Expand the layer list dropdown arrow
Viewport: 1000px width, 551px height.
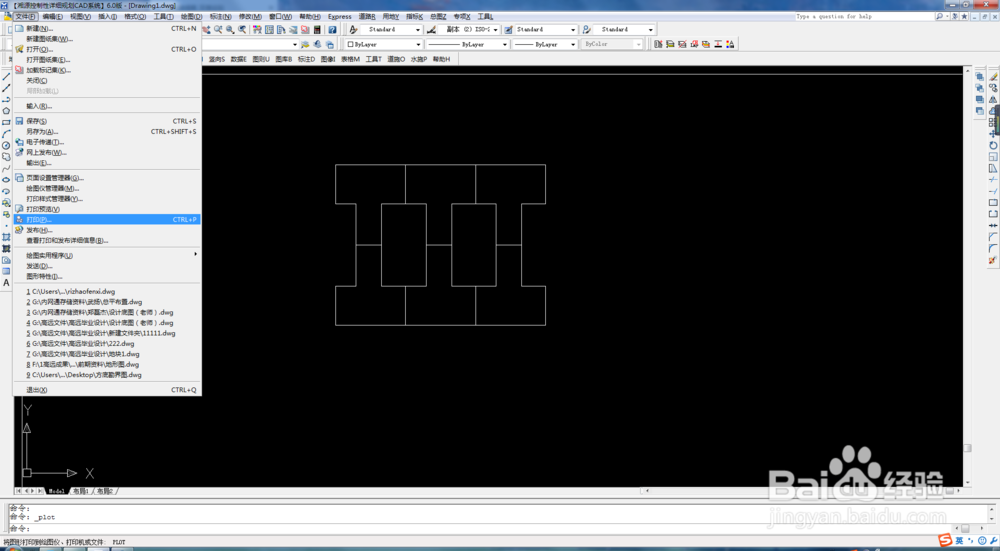point(295,45)
